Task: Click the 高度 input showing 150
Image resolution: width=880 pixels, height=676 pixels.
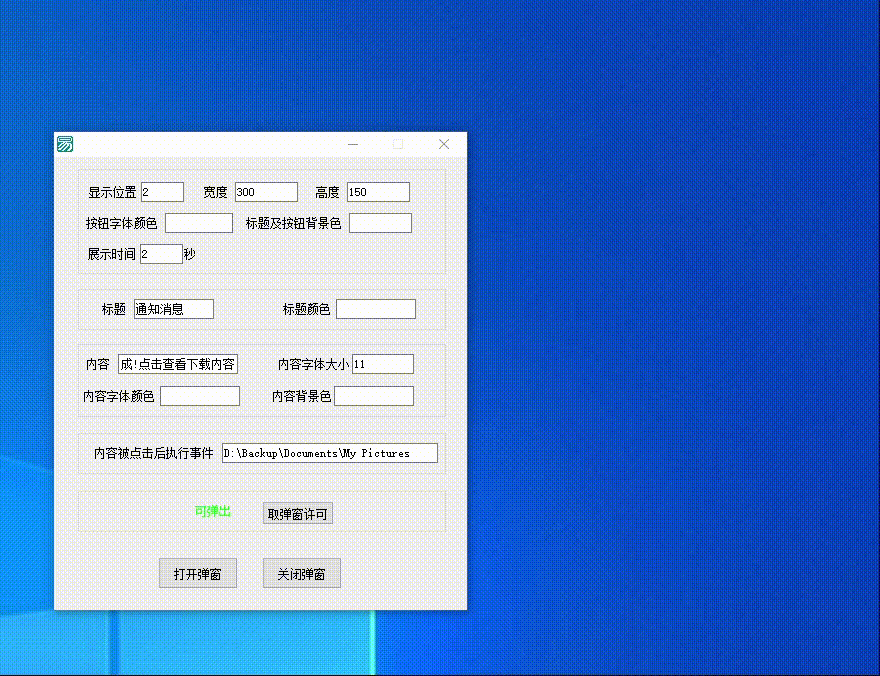Action: pyautogui.click(x=378, y=192)
